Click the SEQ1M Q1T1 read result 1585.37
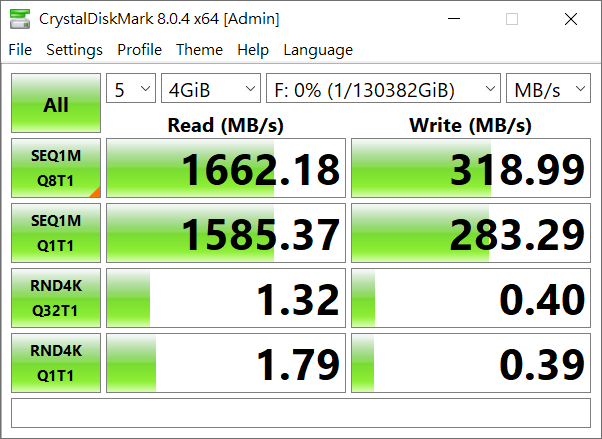Viewport: 602px width, 439px height. point(226,233)
